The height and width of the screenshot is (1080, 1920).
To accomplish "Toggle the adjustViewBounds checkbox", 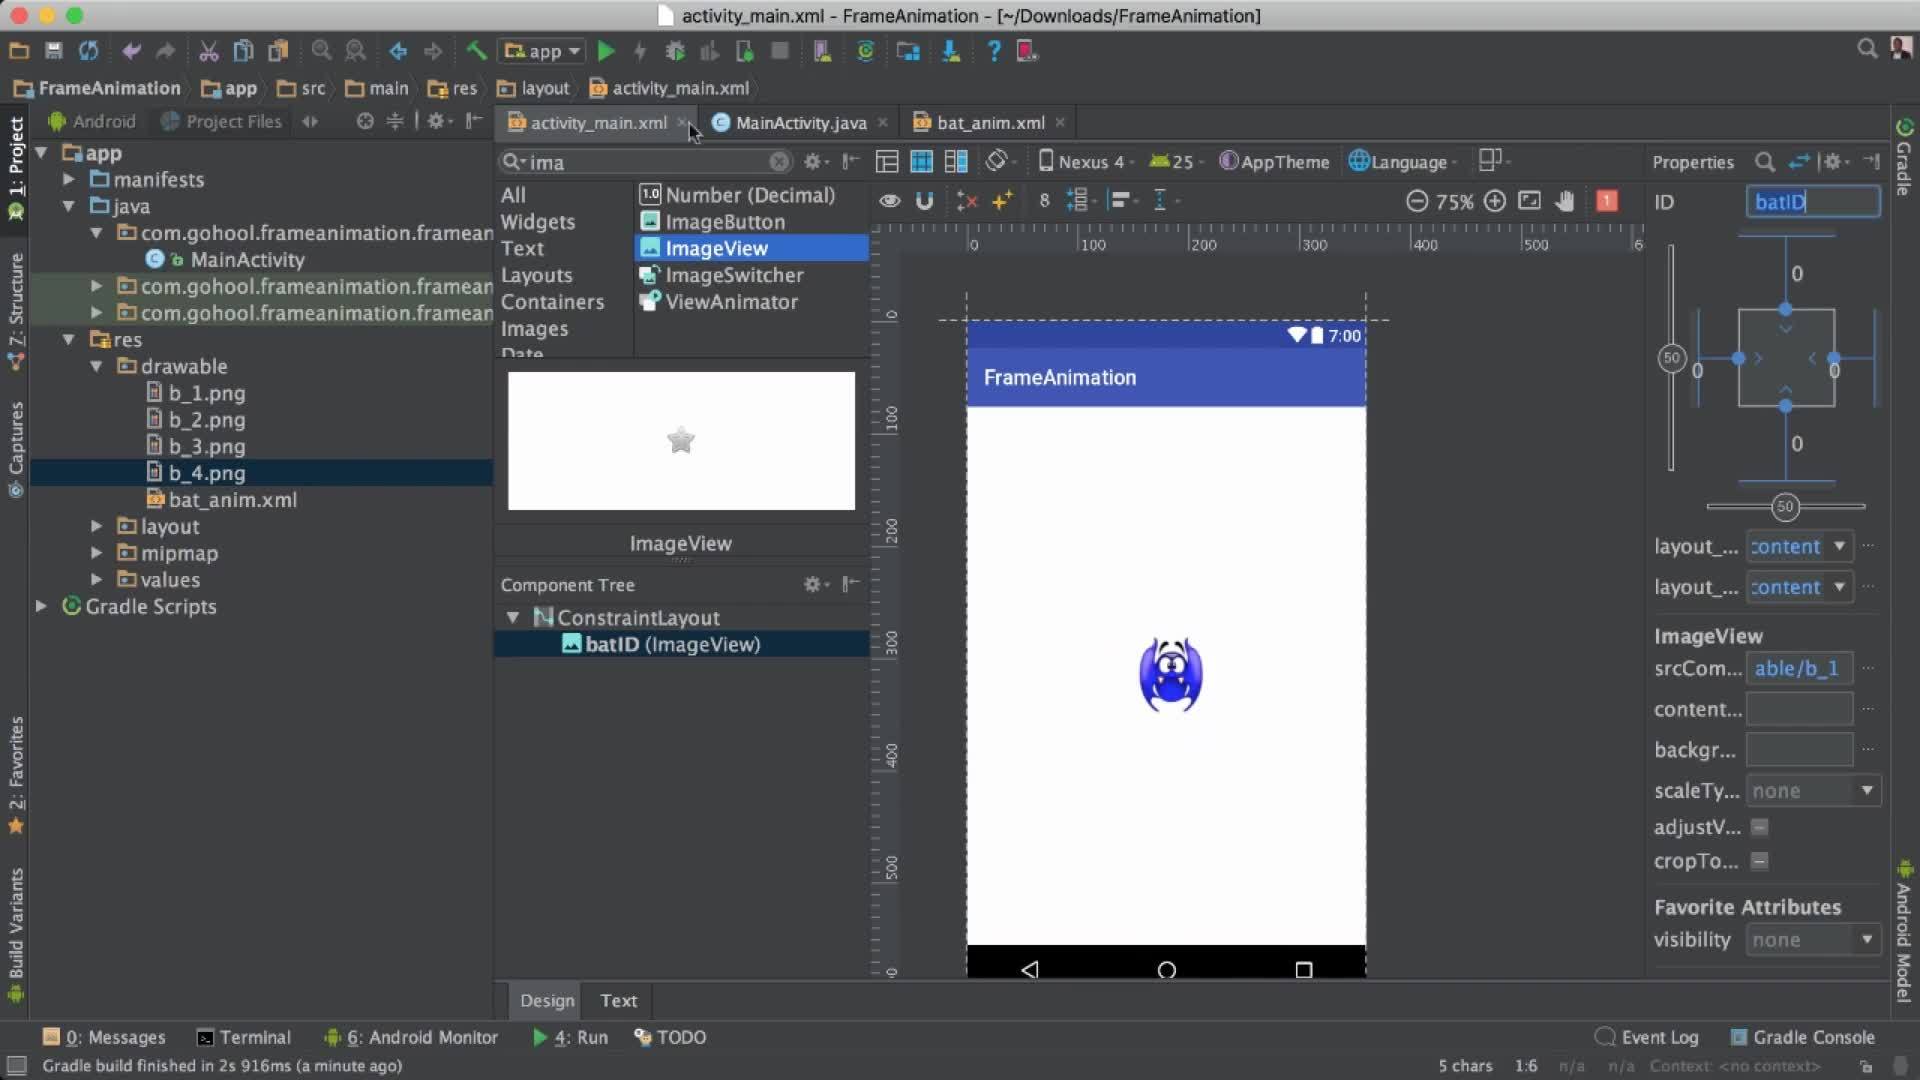I will tap(1760, 827).
